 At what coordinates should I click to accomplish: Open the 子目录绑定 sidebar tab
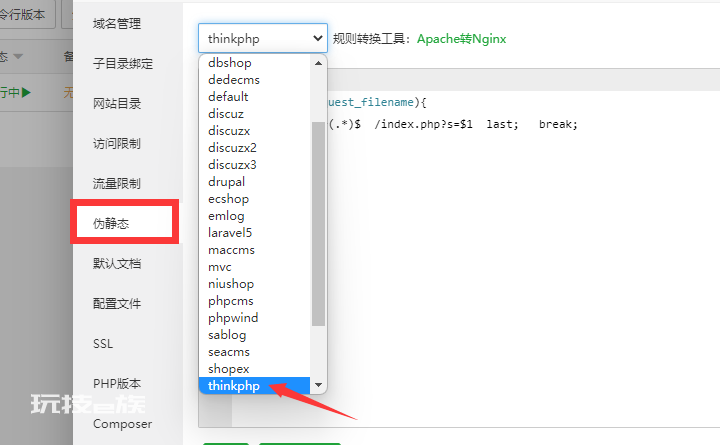123,63
